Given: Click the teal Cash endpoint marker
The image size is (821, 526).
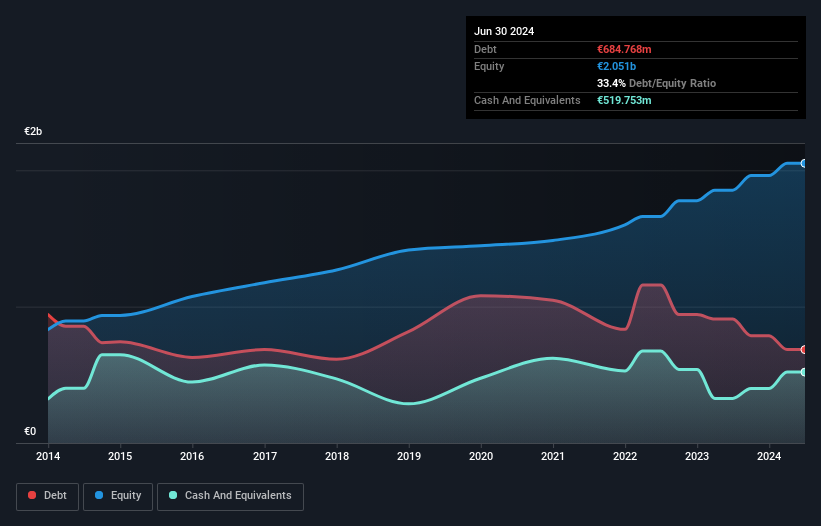Looking at the screenshot, I should click(804, 372).
